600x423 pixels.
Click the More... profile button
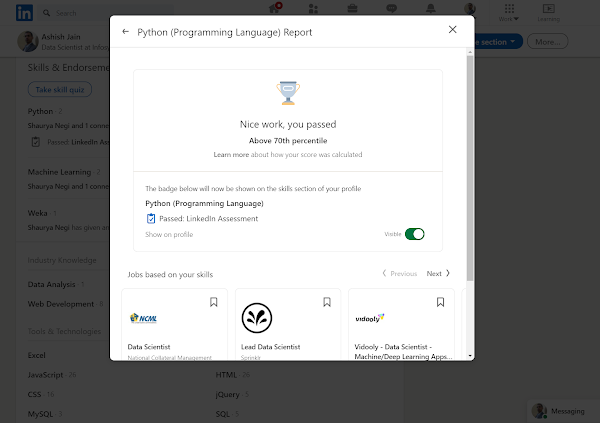click(548, 42)
